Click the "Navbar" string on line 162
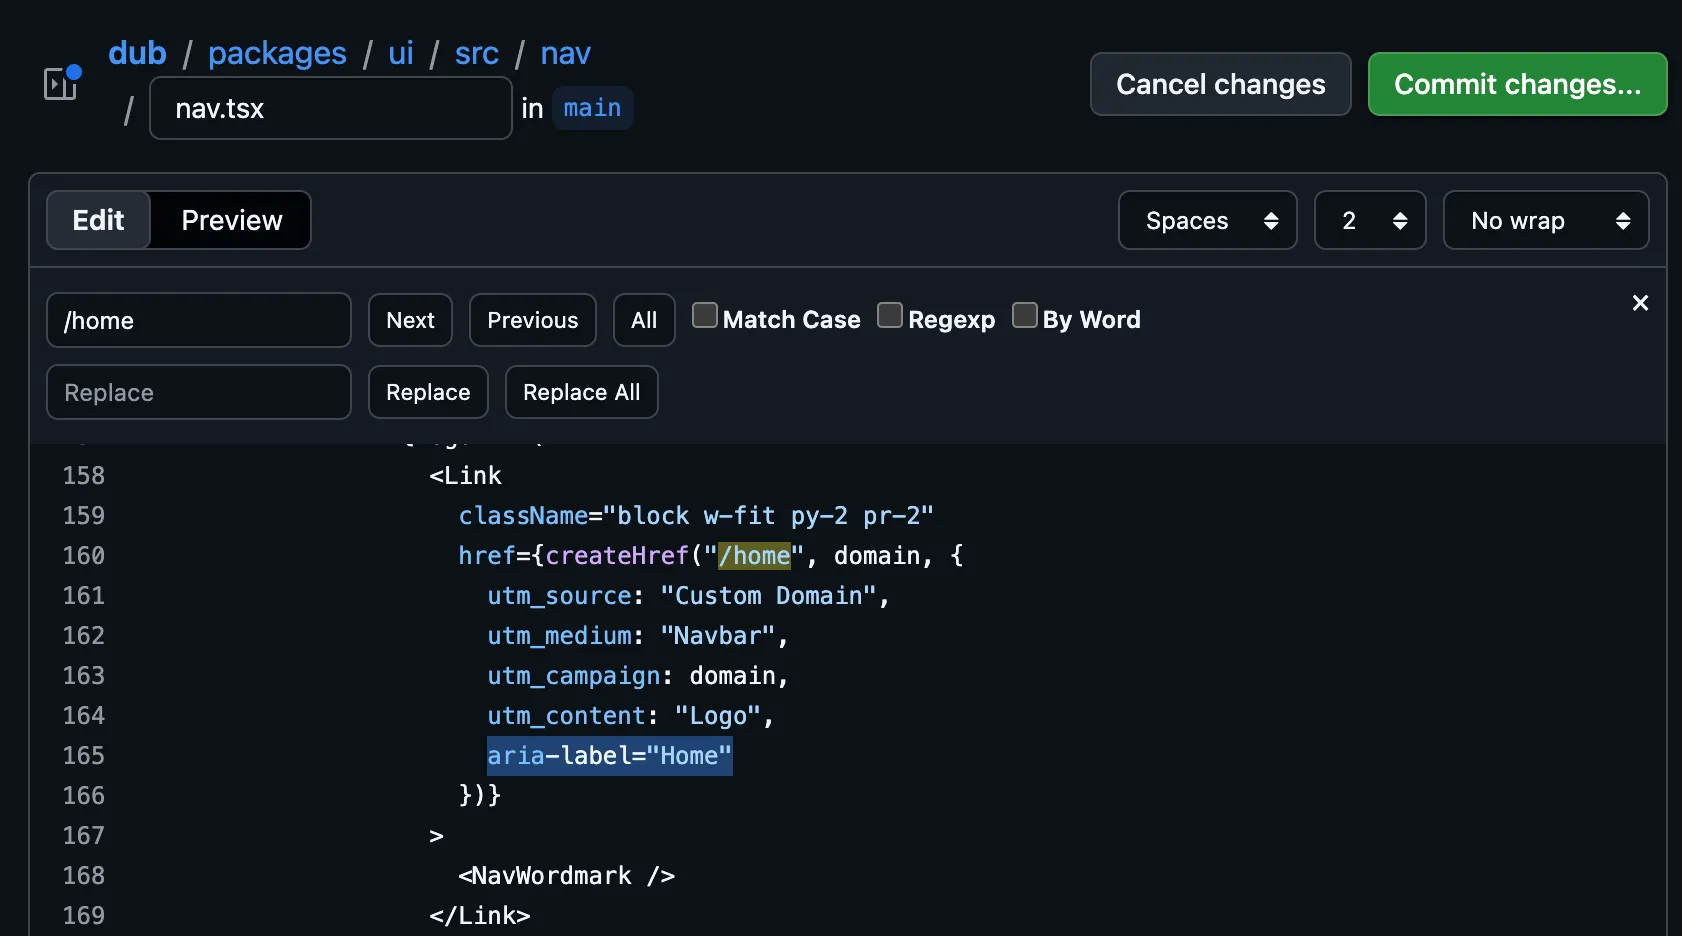The height and width of the screenshot is (936, 1682). (x=718, y=635)
